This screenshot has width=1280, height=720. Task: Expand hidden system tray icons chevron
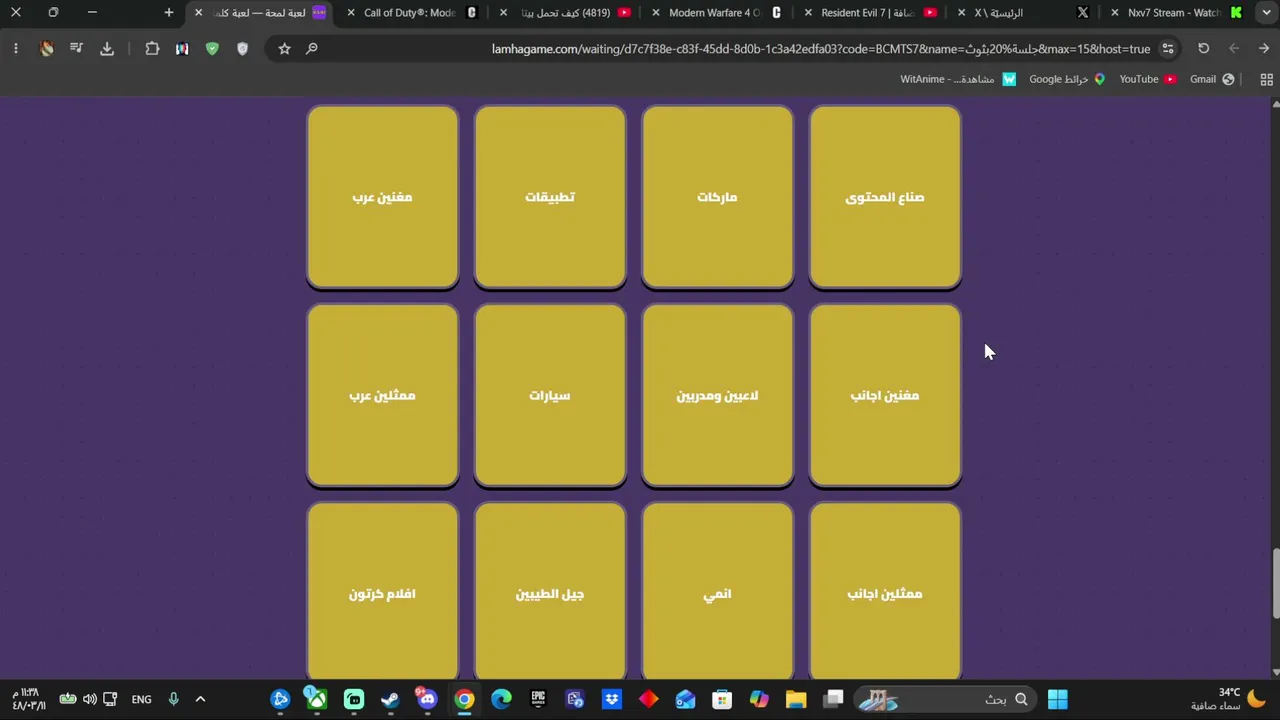click(200, 699)
